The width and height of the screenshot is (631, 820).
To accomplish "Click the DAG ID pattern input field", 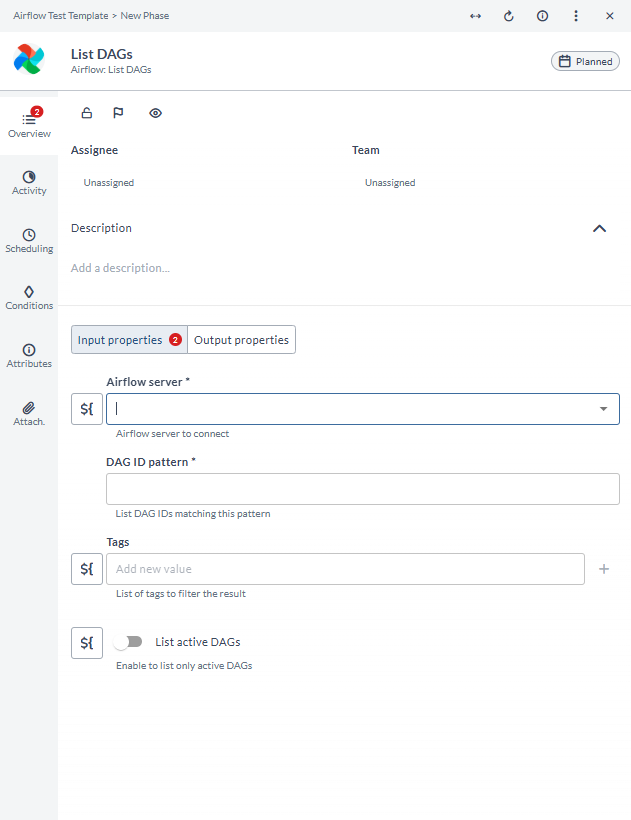I will [363, 489].
